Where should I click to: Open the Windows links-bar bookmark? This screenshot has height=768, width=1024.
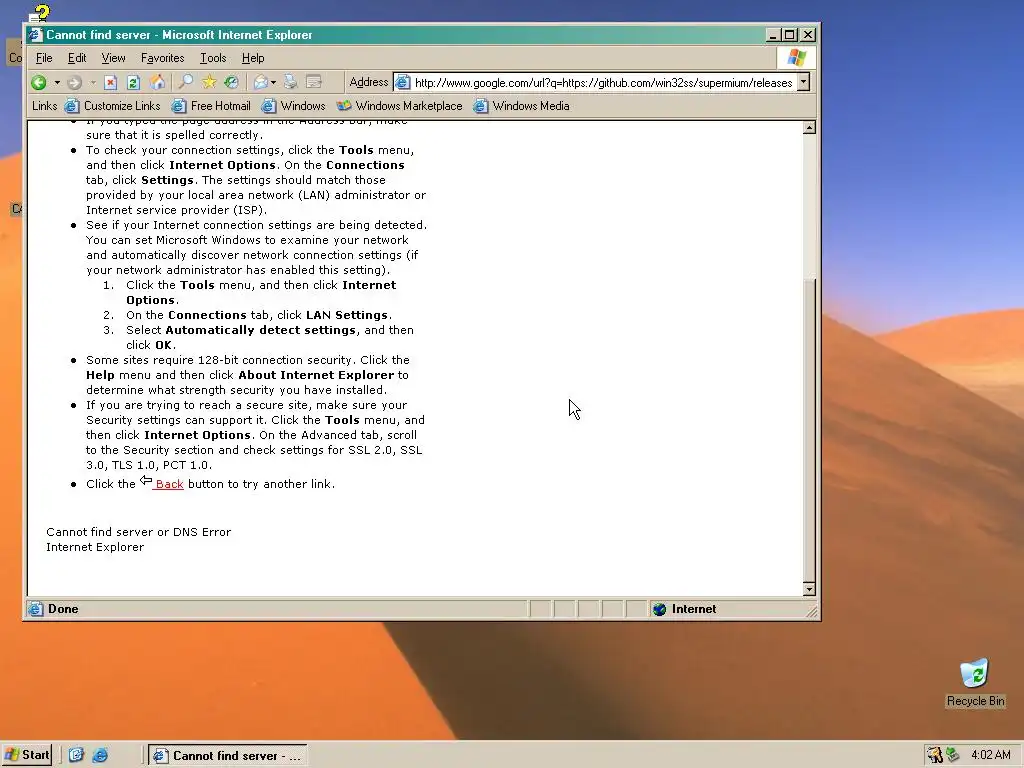pyautogui.click(x=293, y=106)
